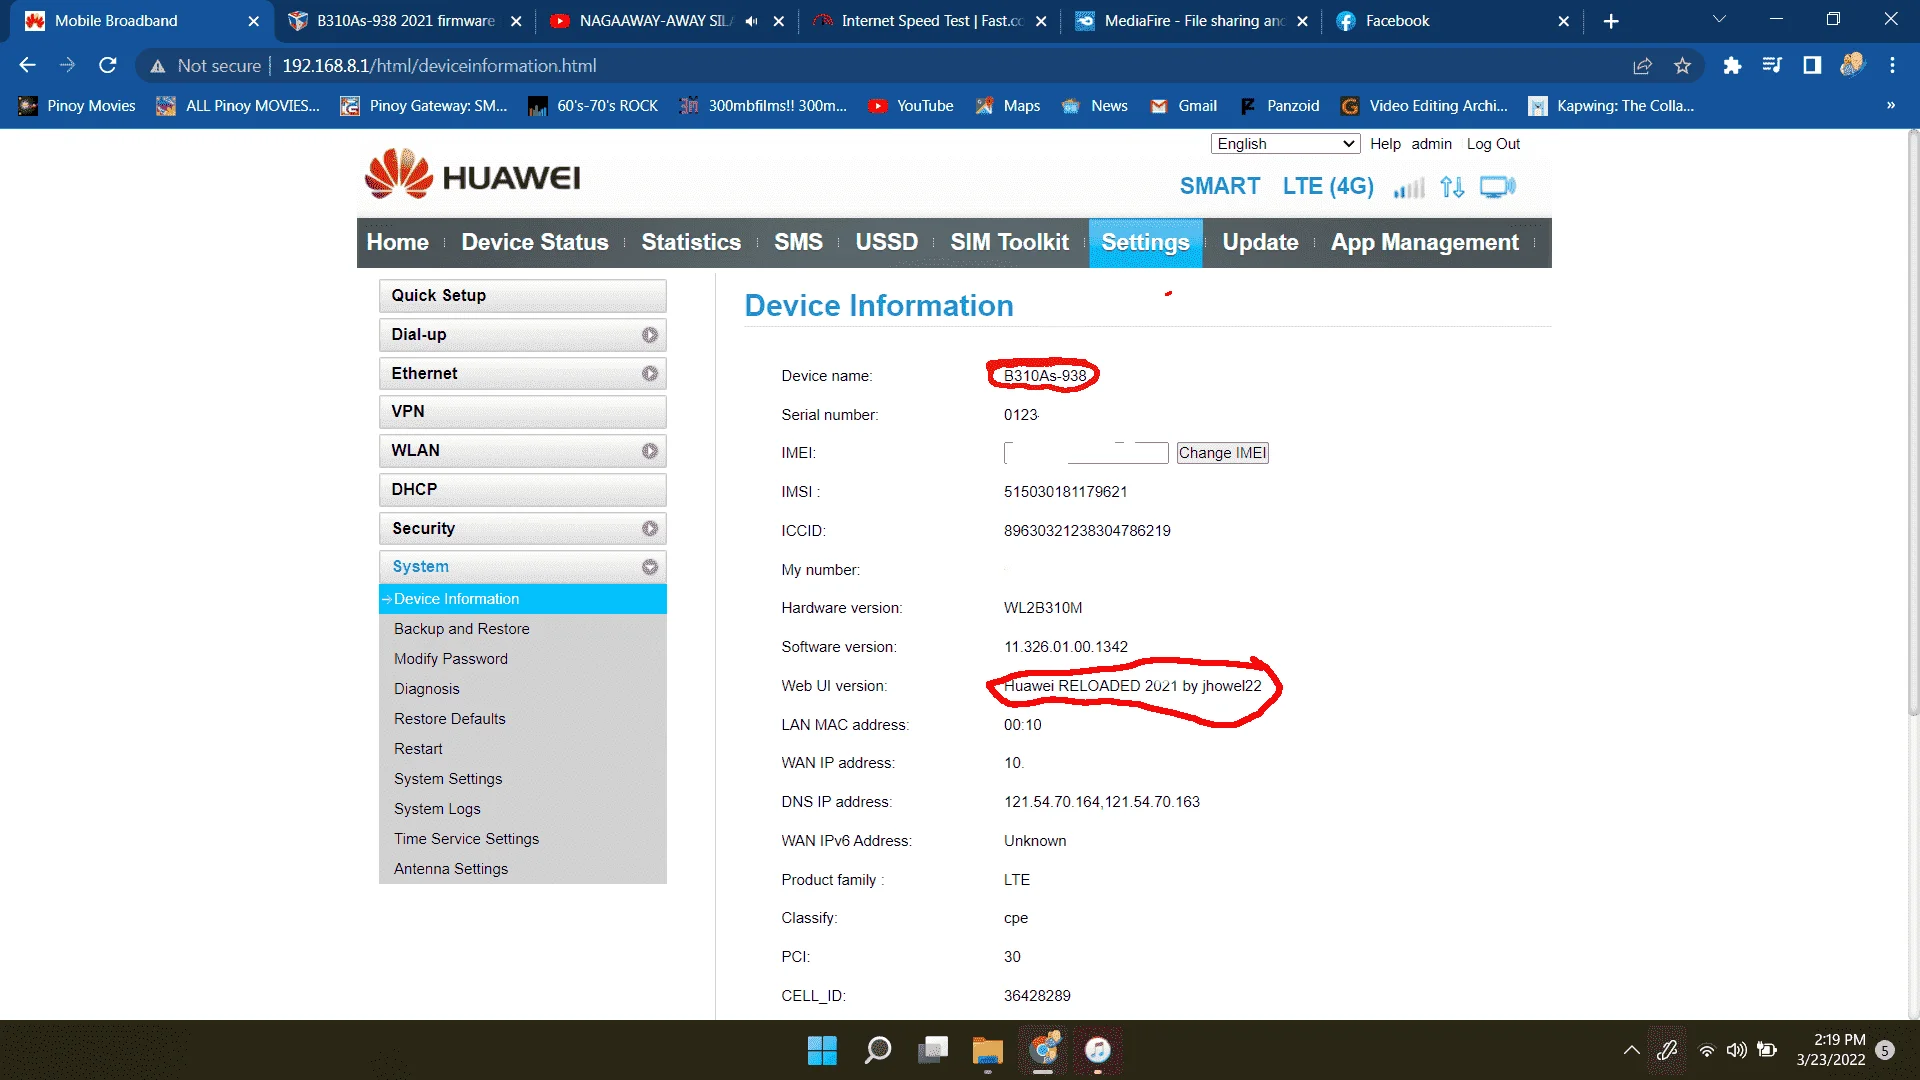Click the Log Out link
1920x1080 pixels.
point(1493,144)
